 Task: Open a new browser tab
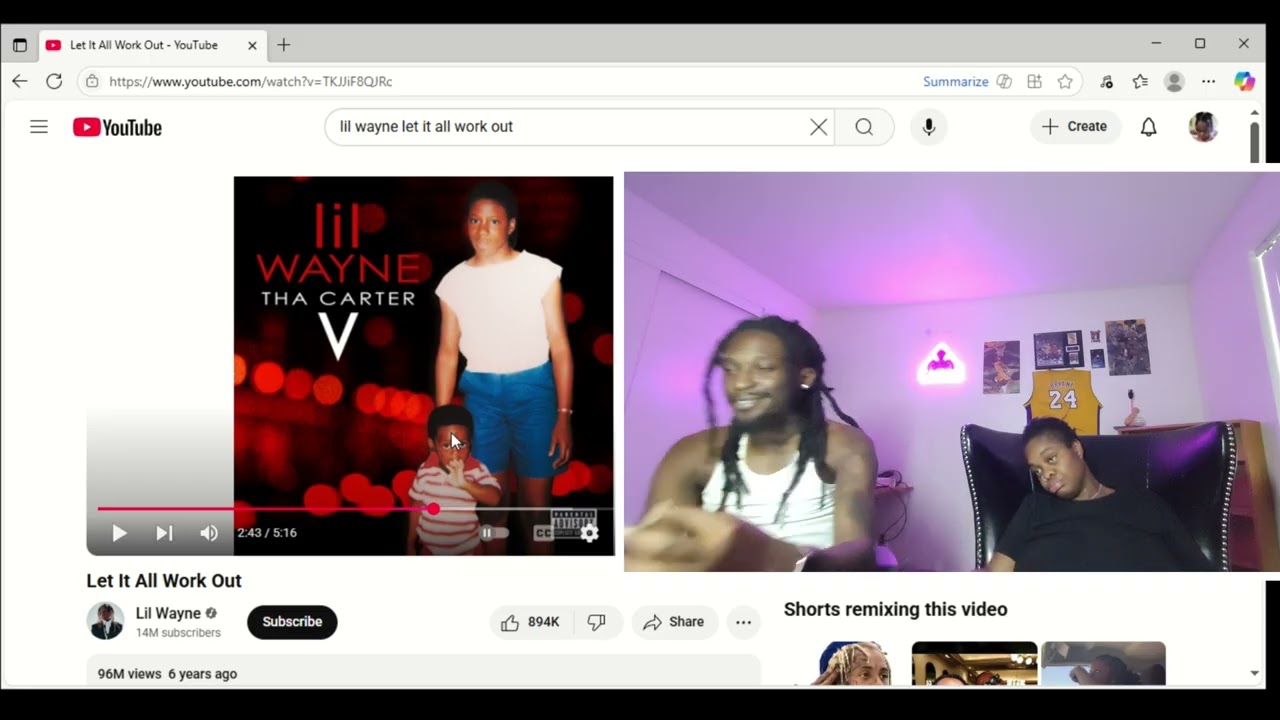[284, 45]
